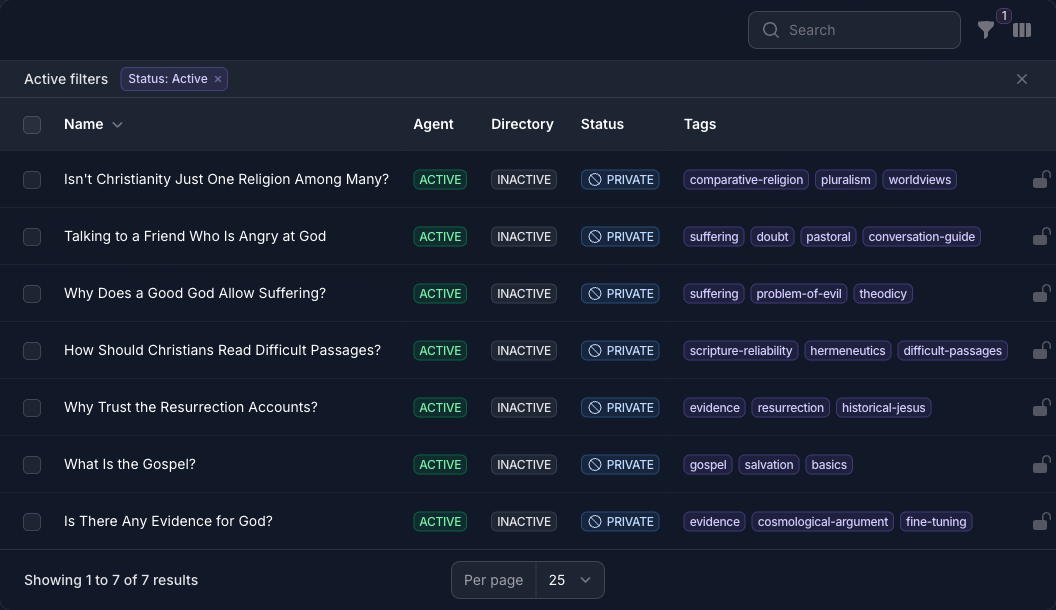Viewport: 1056px width, 610px height.
Task: Click PRIVATE badge in Resurrection Accounts row
Action: [620, 407]
